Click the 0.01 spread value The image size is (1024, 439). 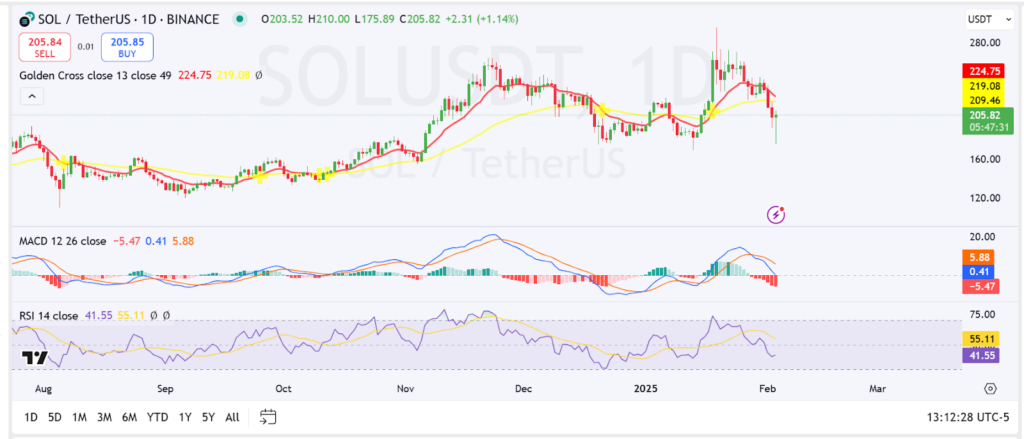point(85,46)
